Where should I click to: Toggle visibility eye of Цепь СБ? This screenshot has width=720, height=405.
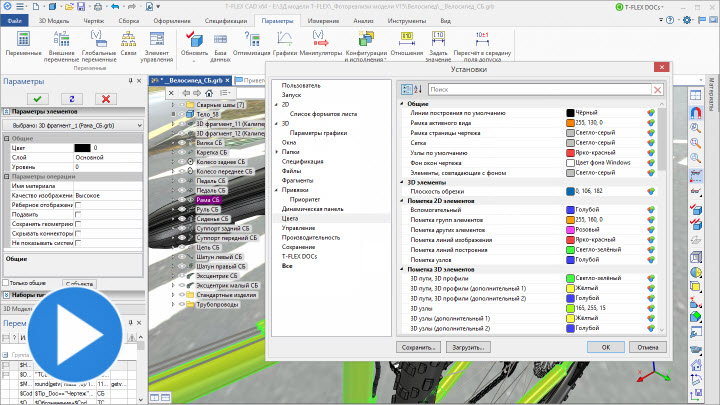click(182, 248)
